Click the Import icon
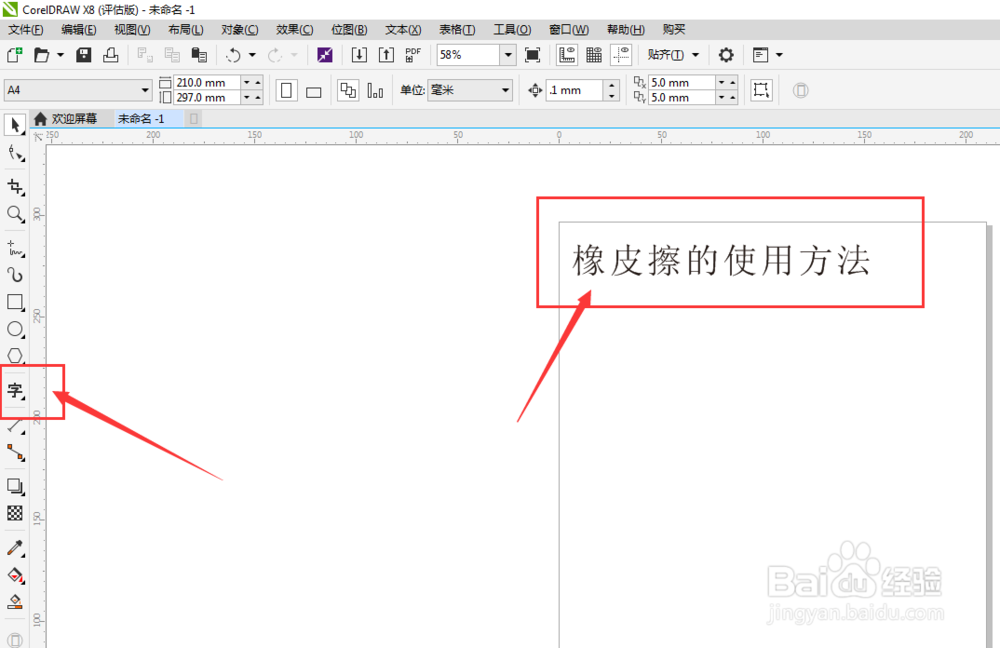 pos(358,55)
